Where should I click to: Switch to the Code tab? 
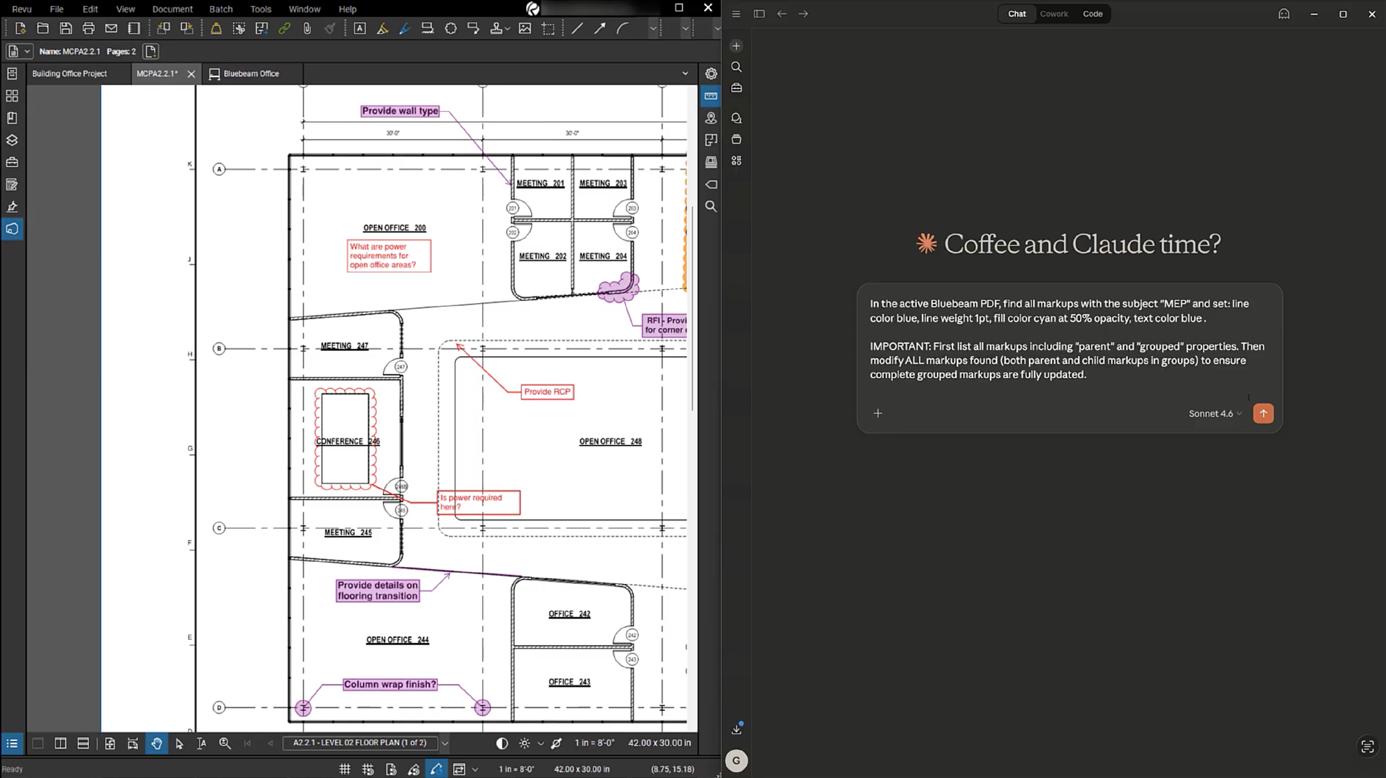pyautogui.click(x=1092, y=14)
